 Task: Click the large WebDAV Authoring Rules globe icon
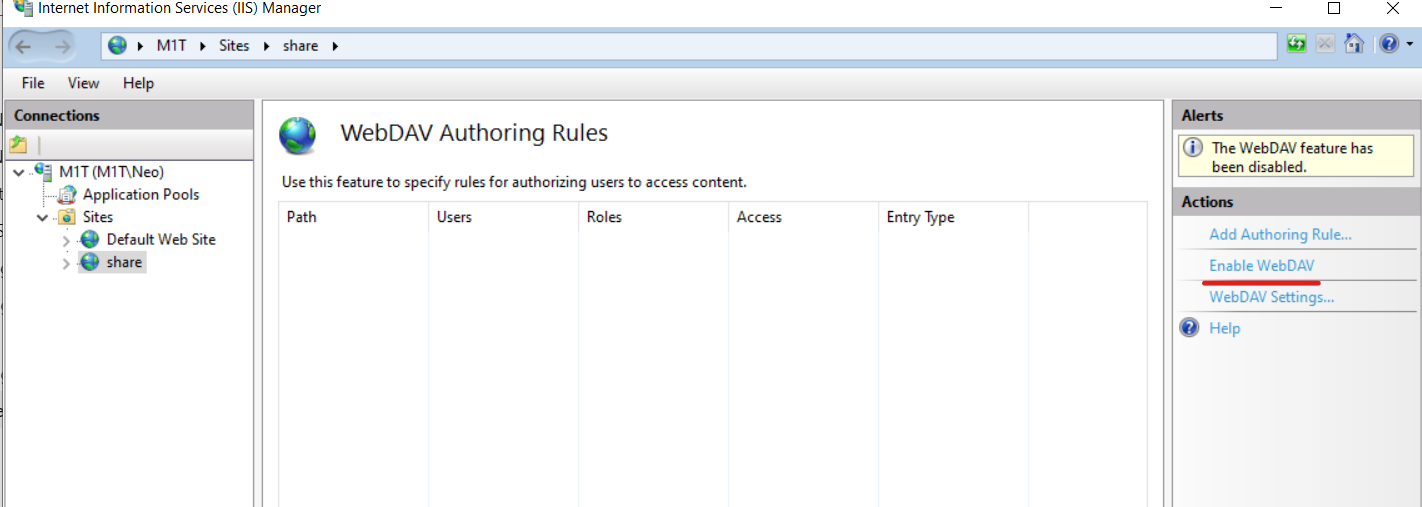pos(297,135)
